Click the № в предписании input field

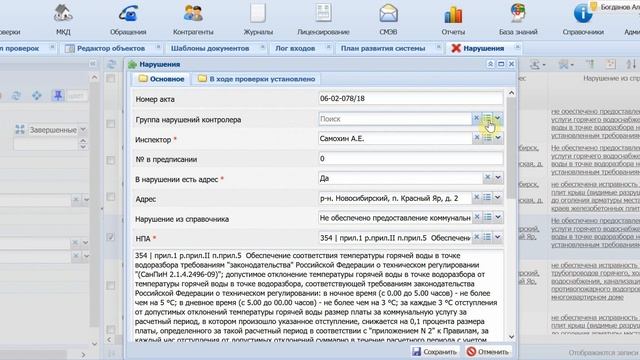410,158
